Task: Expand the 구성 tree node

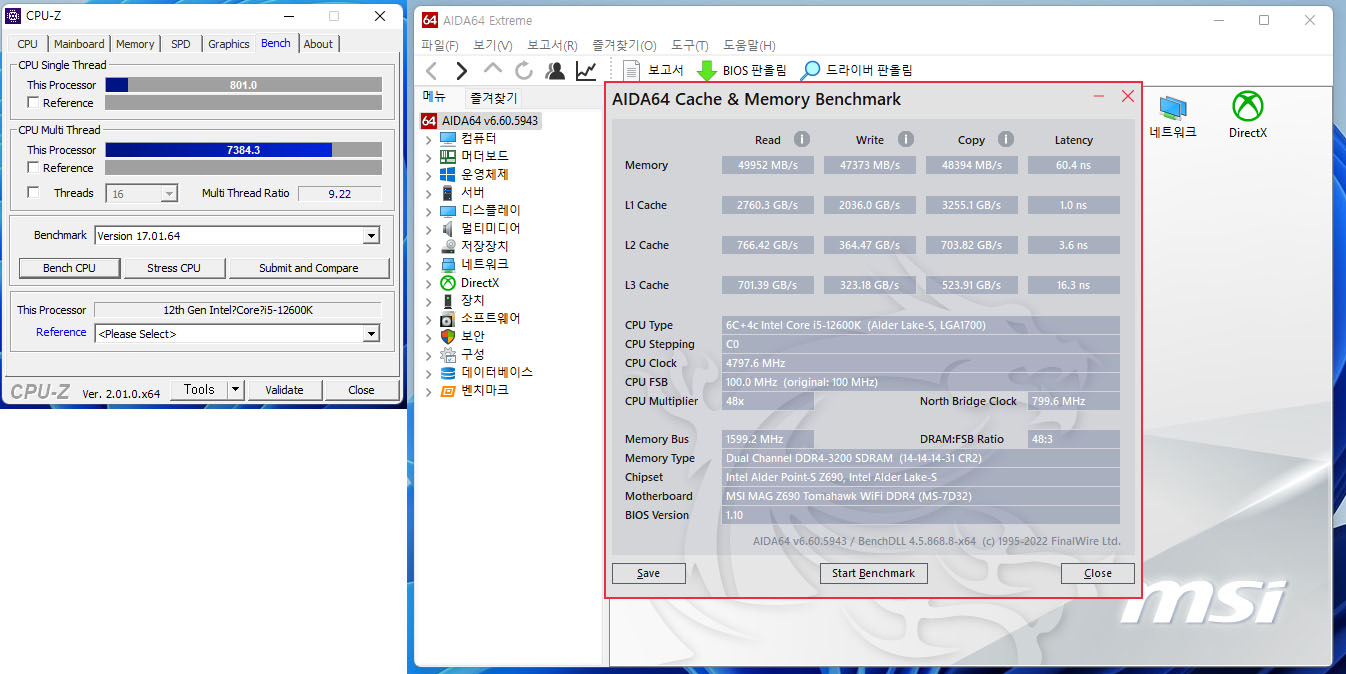Action: click(x=429, y=355)
